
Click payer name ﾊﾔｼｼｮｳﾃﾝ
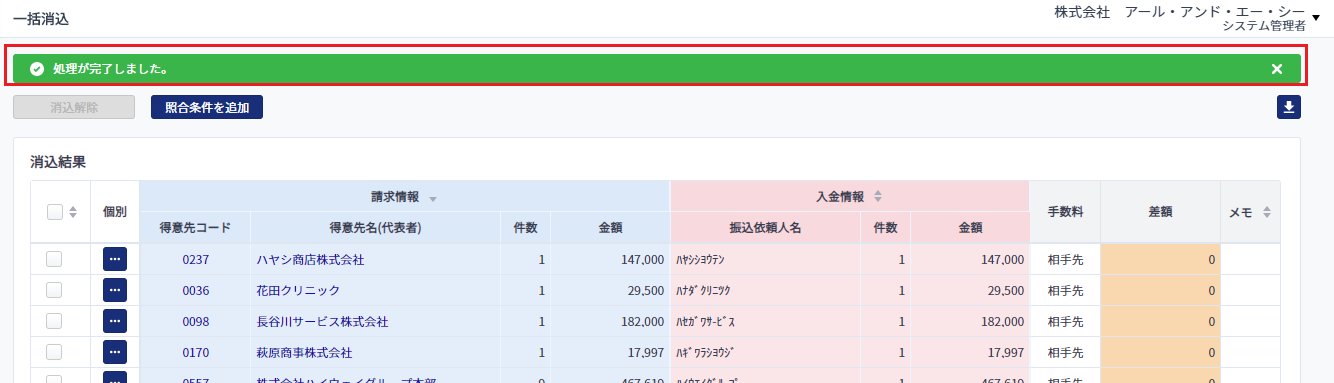(x=701, y=259)
